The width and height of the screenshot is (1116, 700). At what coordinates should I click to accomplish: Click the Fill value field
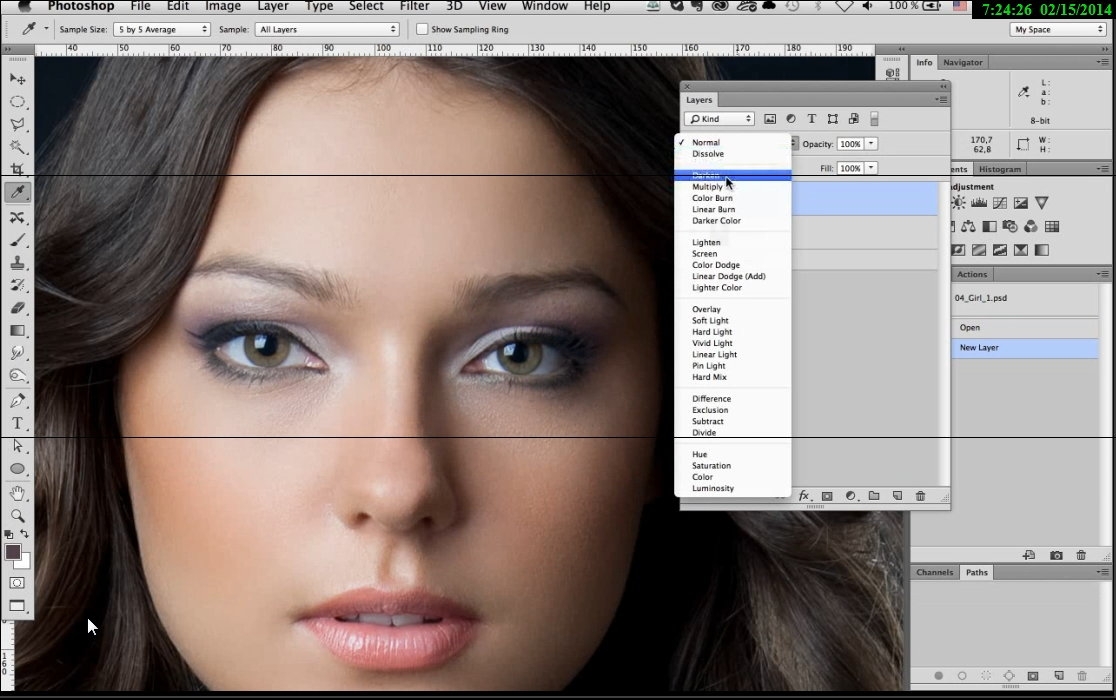(851, 168)
